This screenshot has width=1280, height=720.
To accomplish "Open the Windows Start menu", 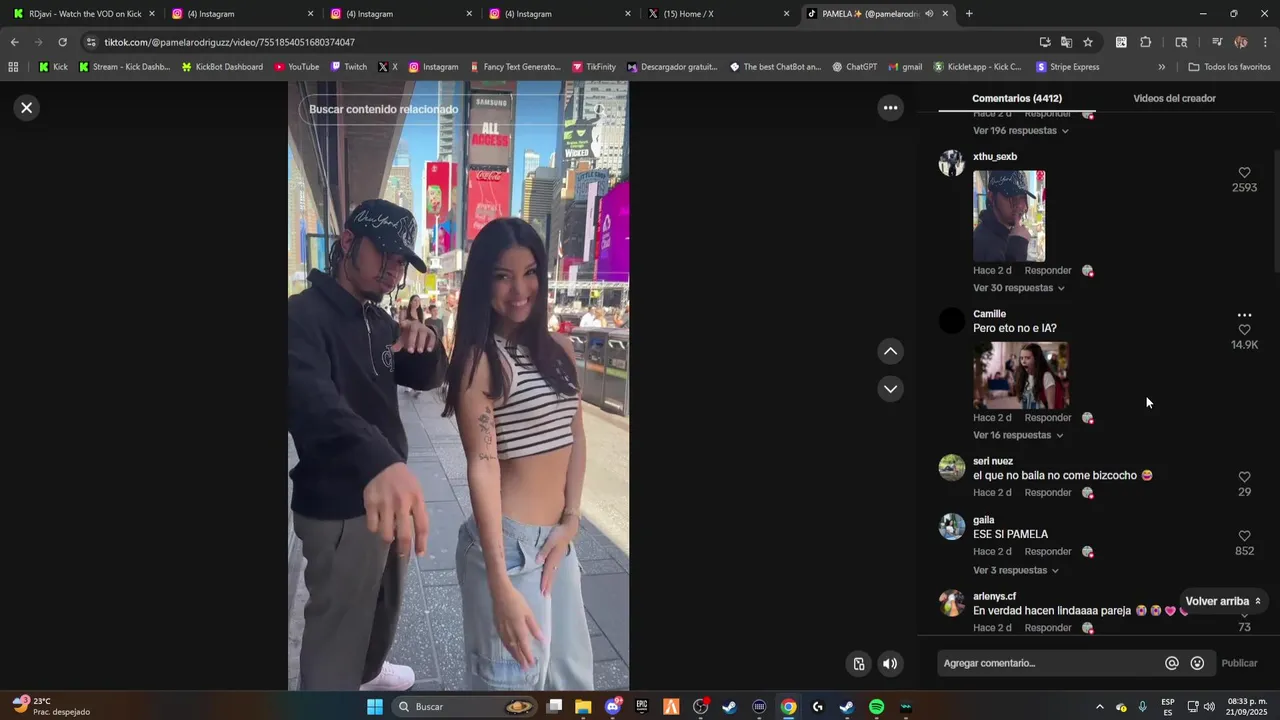I will (375, 707).
